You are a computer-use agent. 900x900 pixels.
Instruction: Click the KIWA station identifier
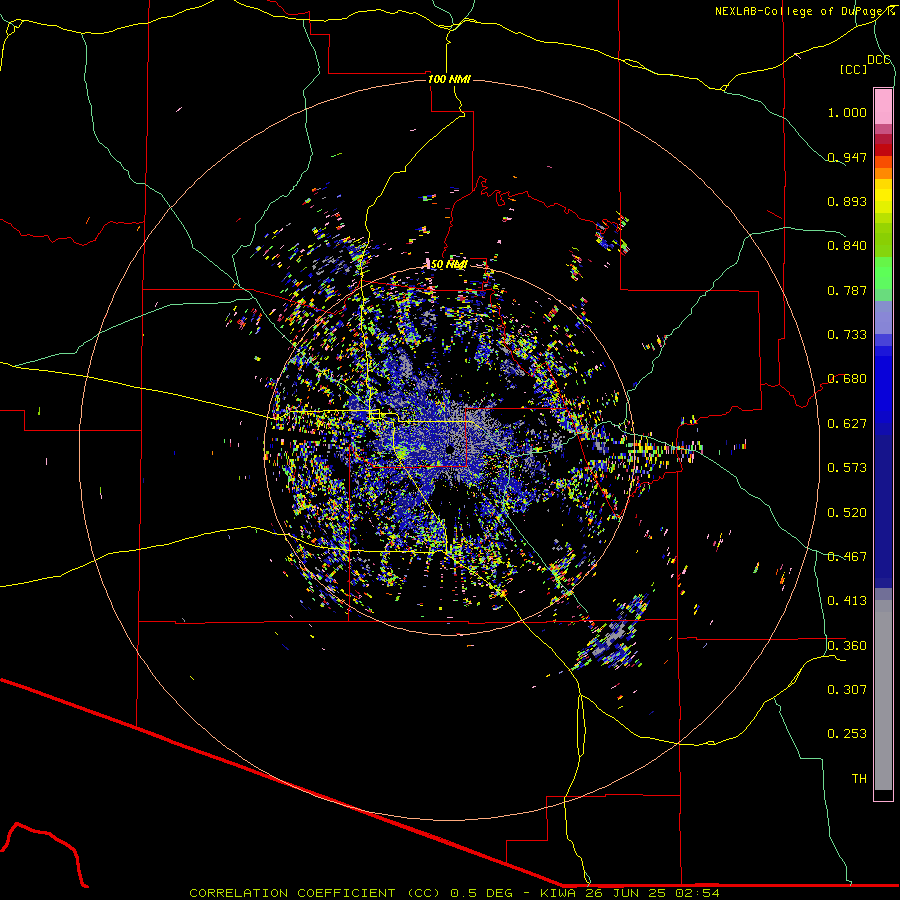[x=560, y=893]
